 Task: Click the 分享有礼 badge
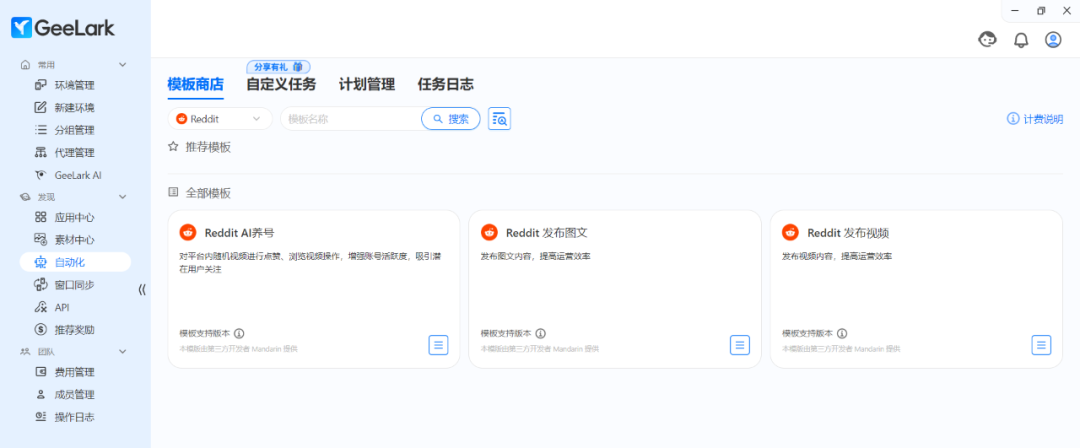point(278,66)
